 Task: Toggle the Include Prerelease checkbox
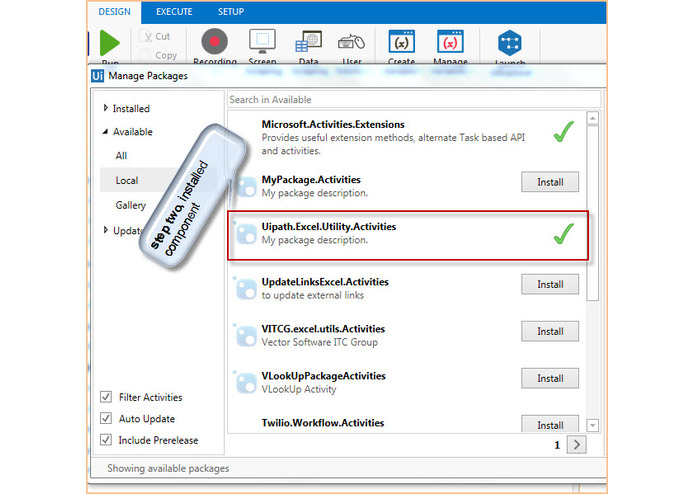pos(106,440)
